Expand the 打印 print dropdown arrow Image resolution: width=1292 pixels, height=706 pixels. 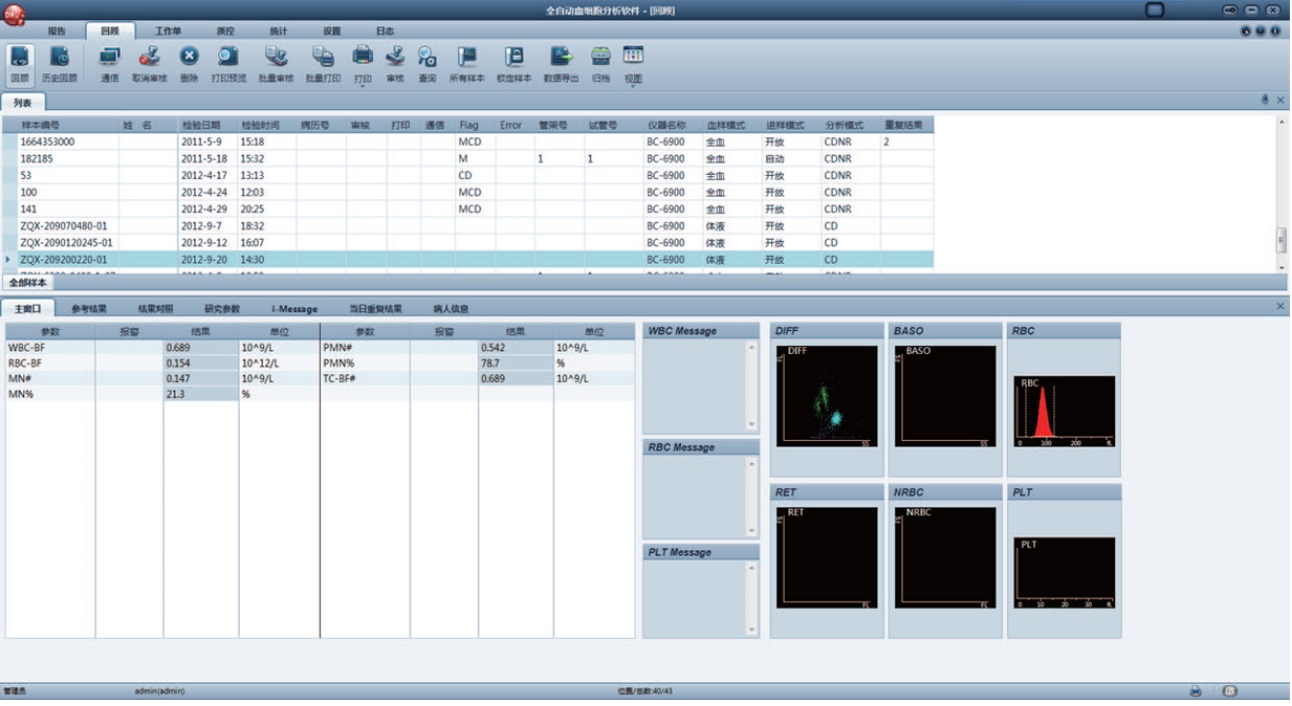pyautogui.click(x=363, y=87)
